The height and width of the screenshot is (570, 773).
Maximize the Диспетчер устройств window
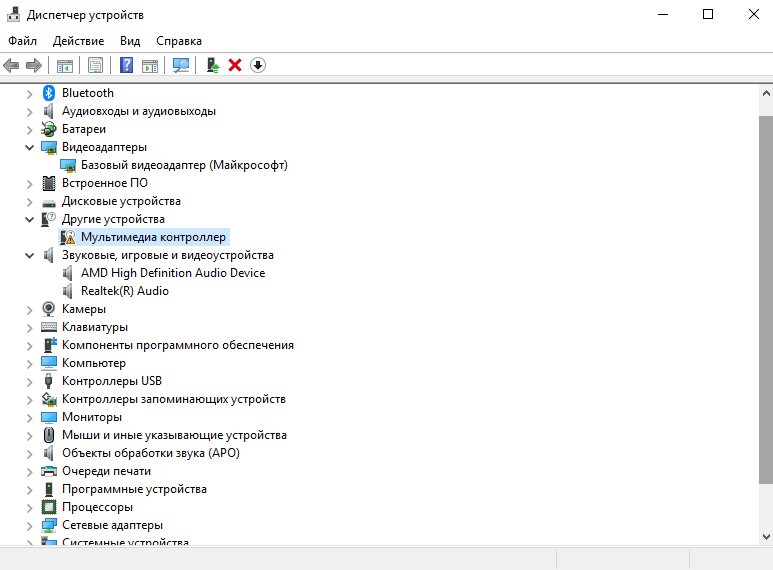[x=708, y=14]
